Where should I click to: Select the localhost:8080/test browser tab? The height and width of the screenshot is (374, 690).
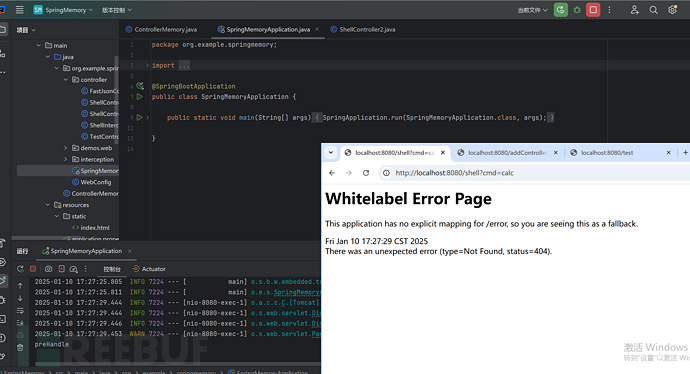point(607,153)
